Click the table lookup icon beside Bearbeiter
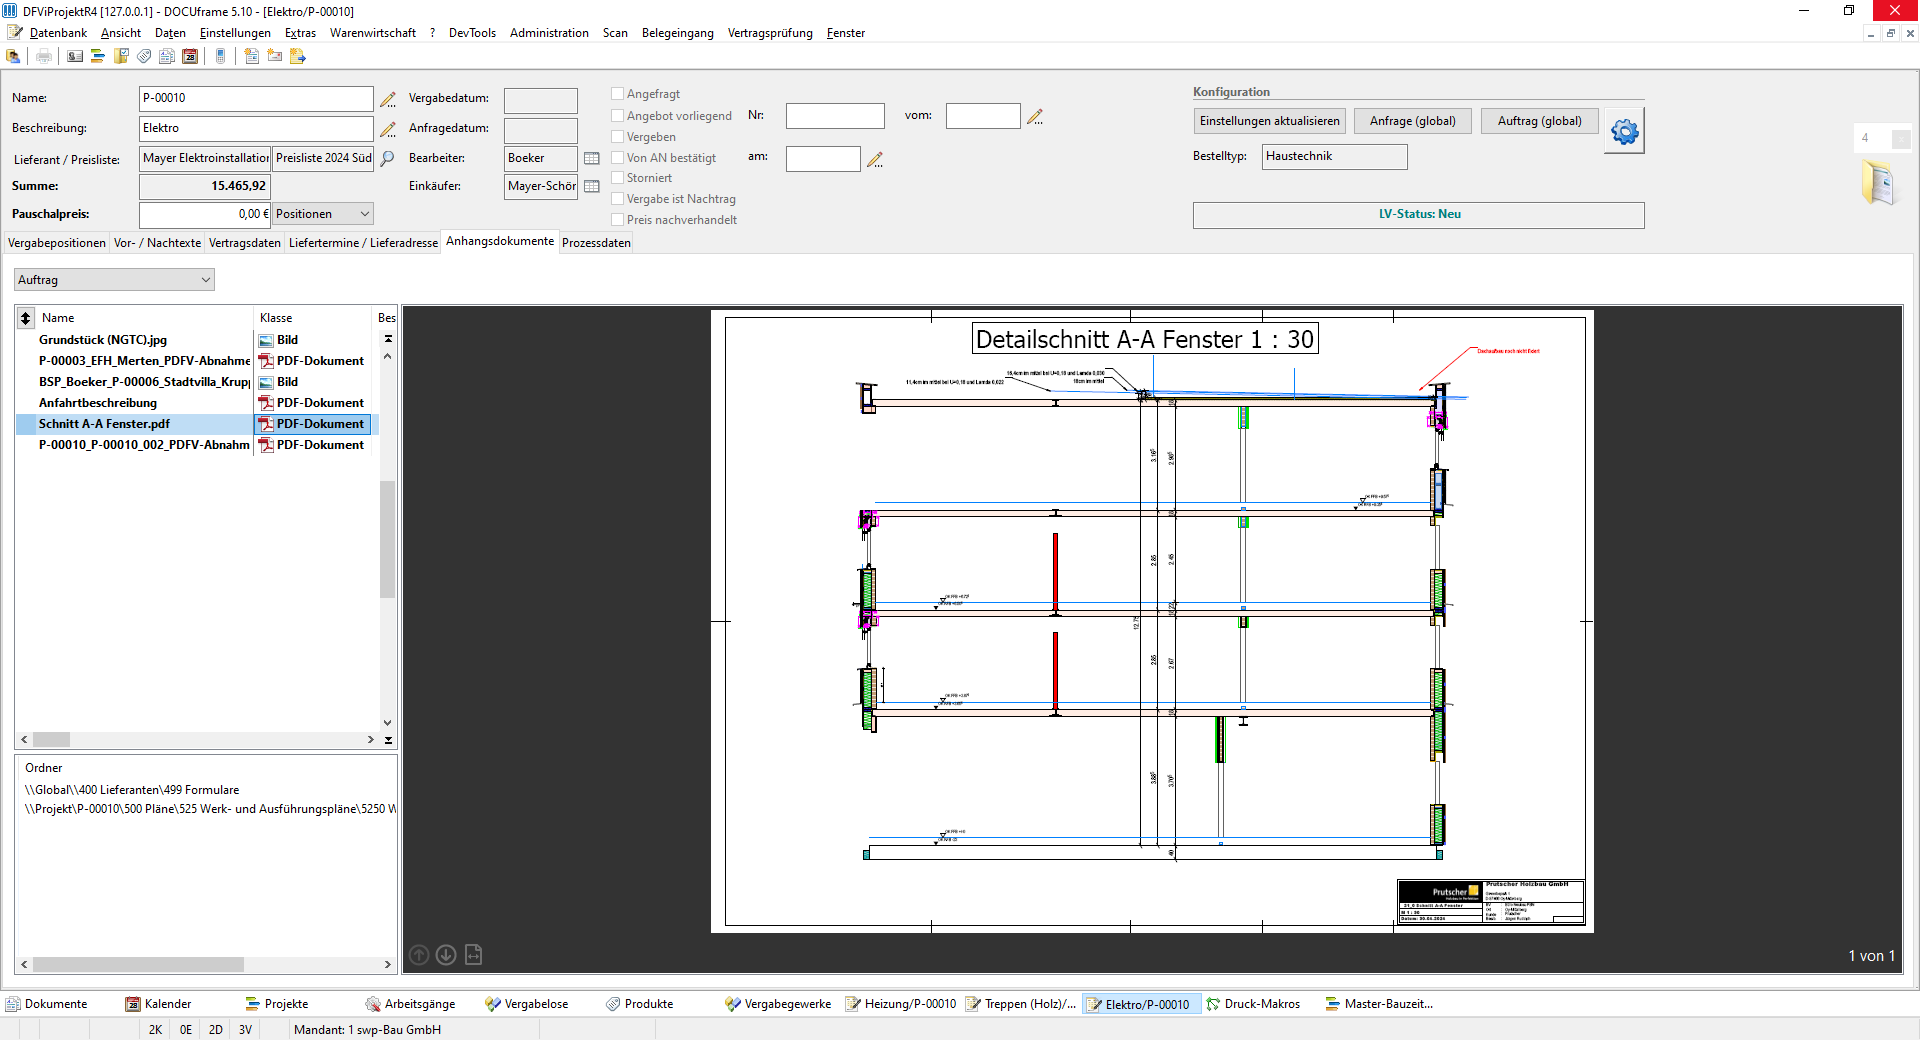1920x1040 pixels. click(592, 158)
